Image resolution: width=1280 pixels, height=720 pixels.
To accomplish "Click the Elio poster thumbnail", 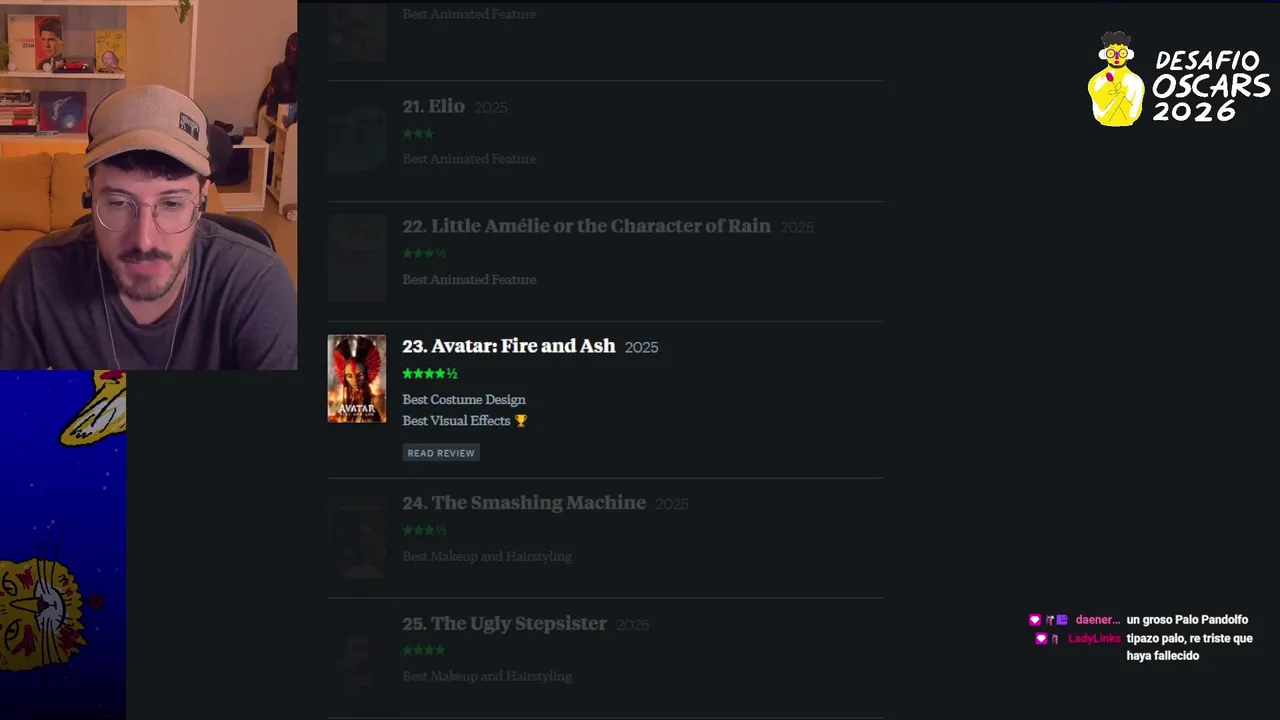I will [357, 138].
